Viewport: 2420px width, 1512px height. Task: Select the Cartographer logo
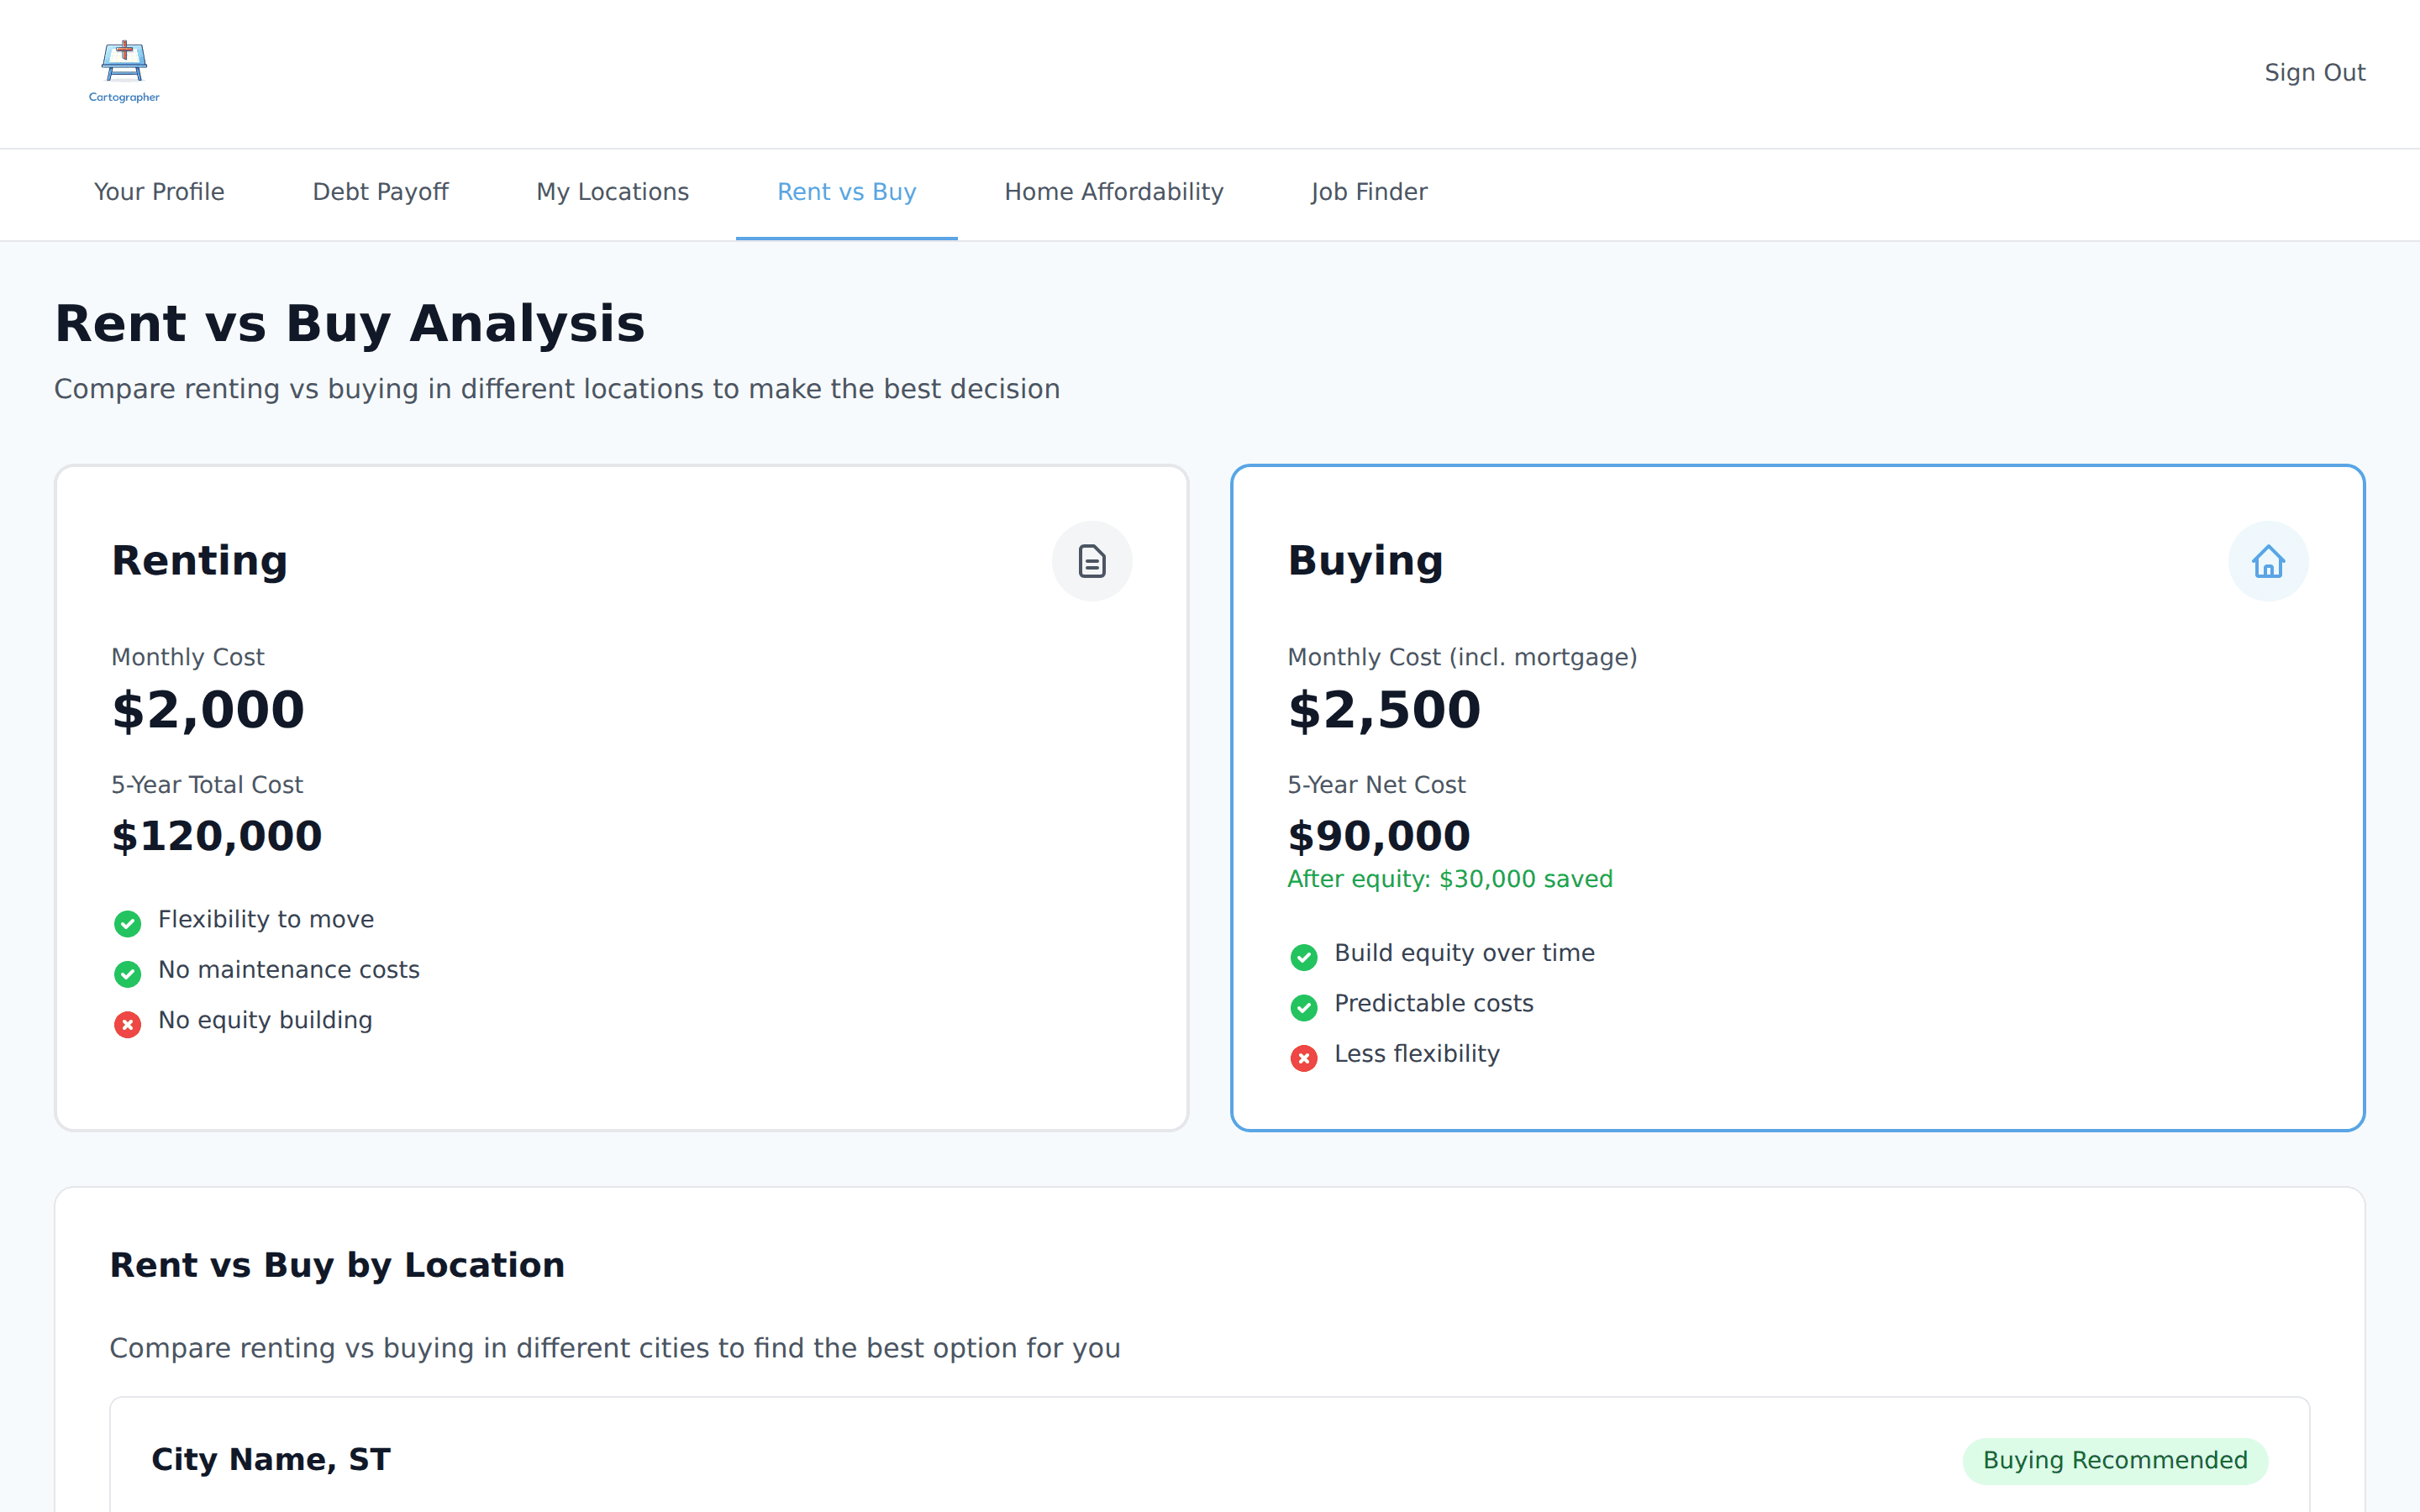(x=123, y=71)
